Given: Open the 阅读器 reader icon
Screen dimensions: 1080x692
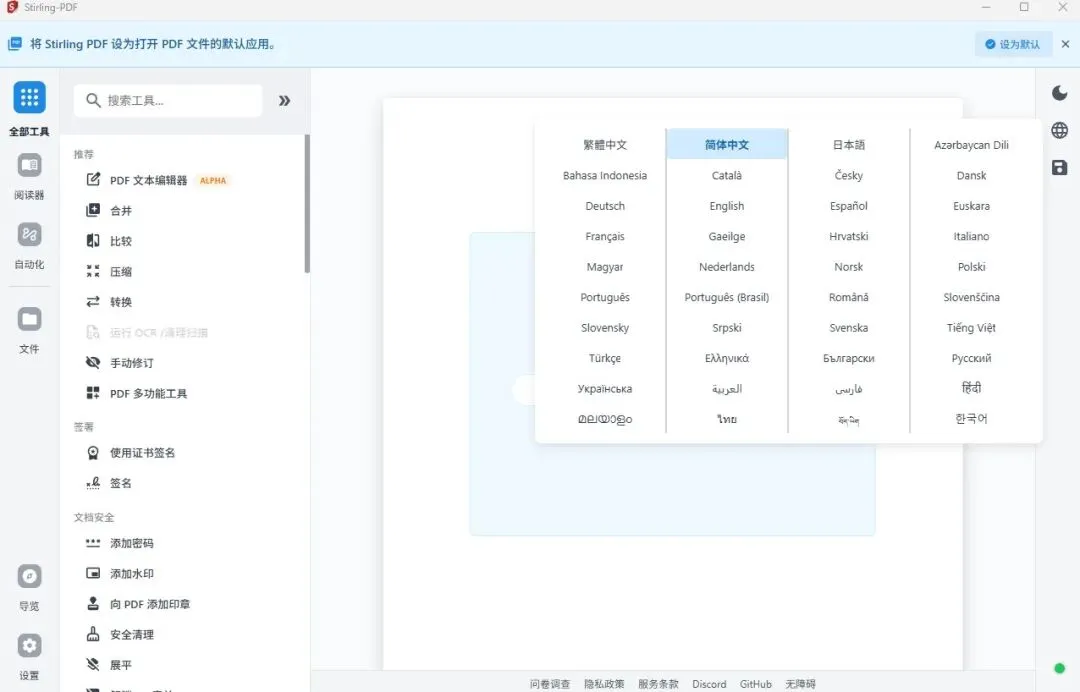Looking at the screenshot, I should (x=29, y=165).
